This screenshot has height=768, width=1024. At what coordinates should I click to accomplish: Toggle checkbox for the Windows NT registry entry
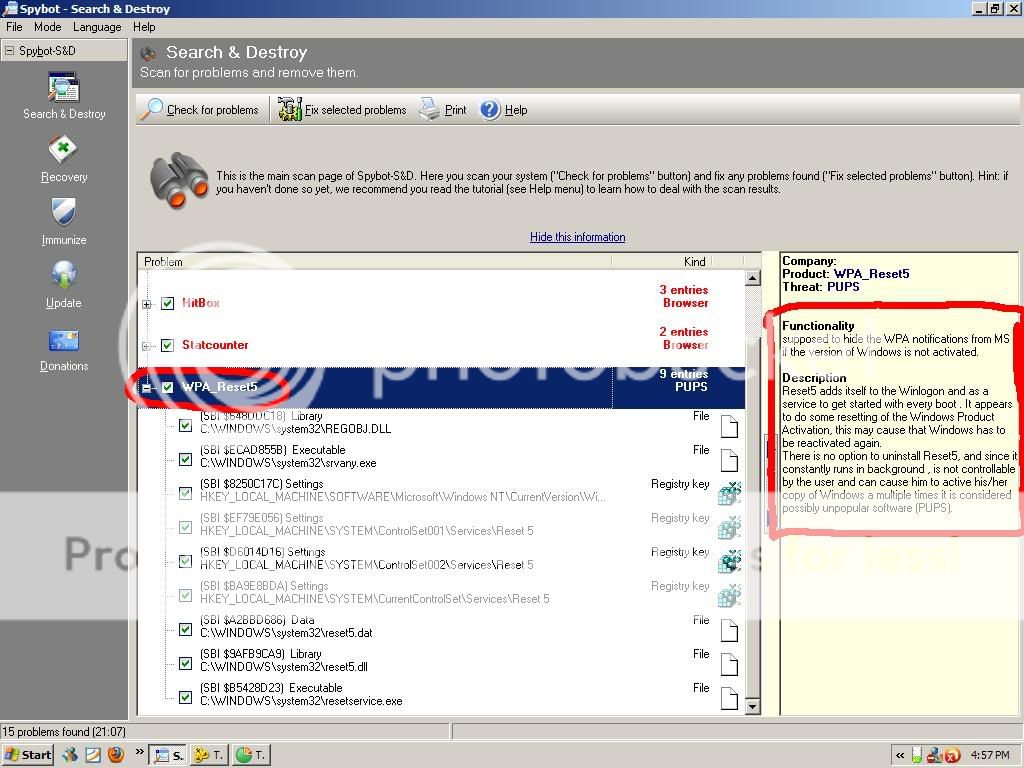point(185,494)
